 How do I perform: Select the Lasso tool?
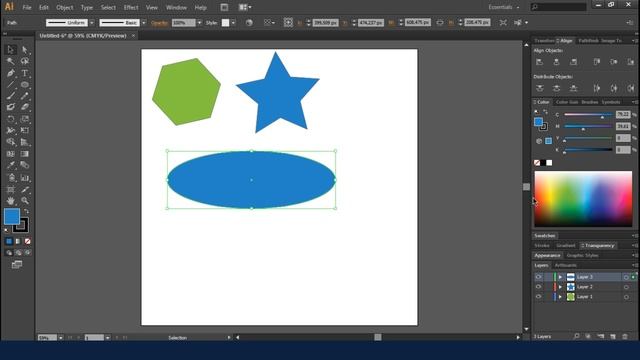point(25,61)
